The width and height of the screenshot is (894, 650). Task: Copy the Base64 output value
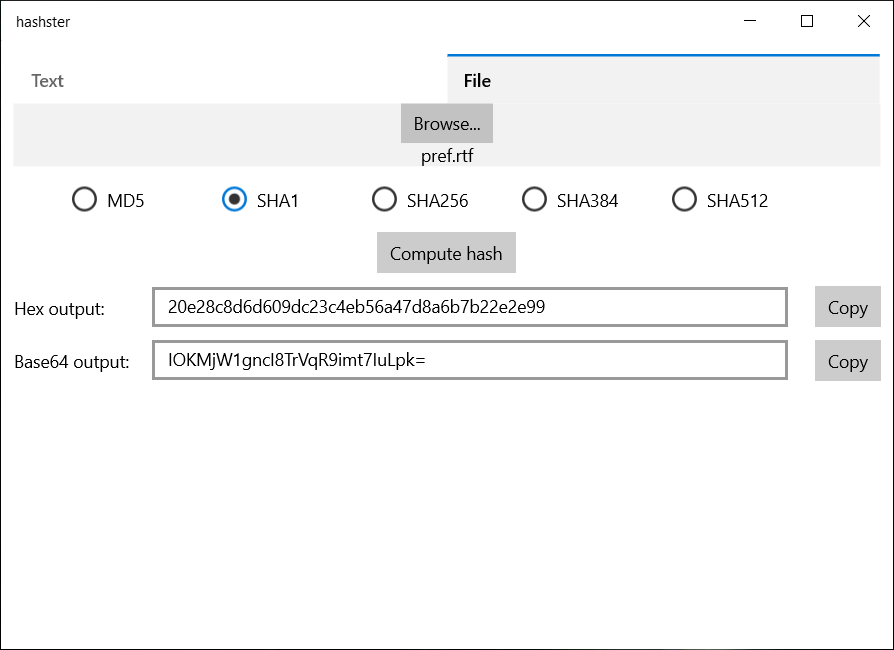pos(847,361)
